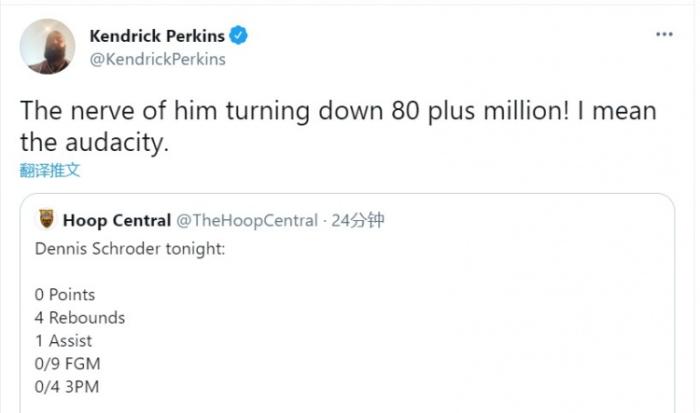Translate the tweet via 翻译推文
Image resolution: width=700 pixels, height=413 pixels.
click(50, 170)
